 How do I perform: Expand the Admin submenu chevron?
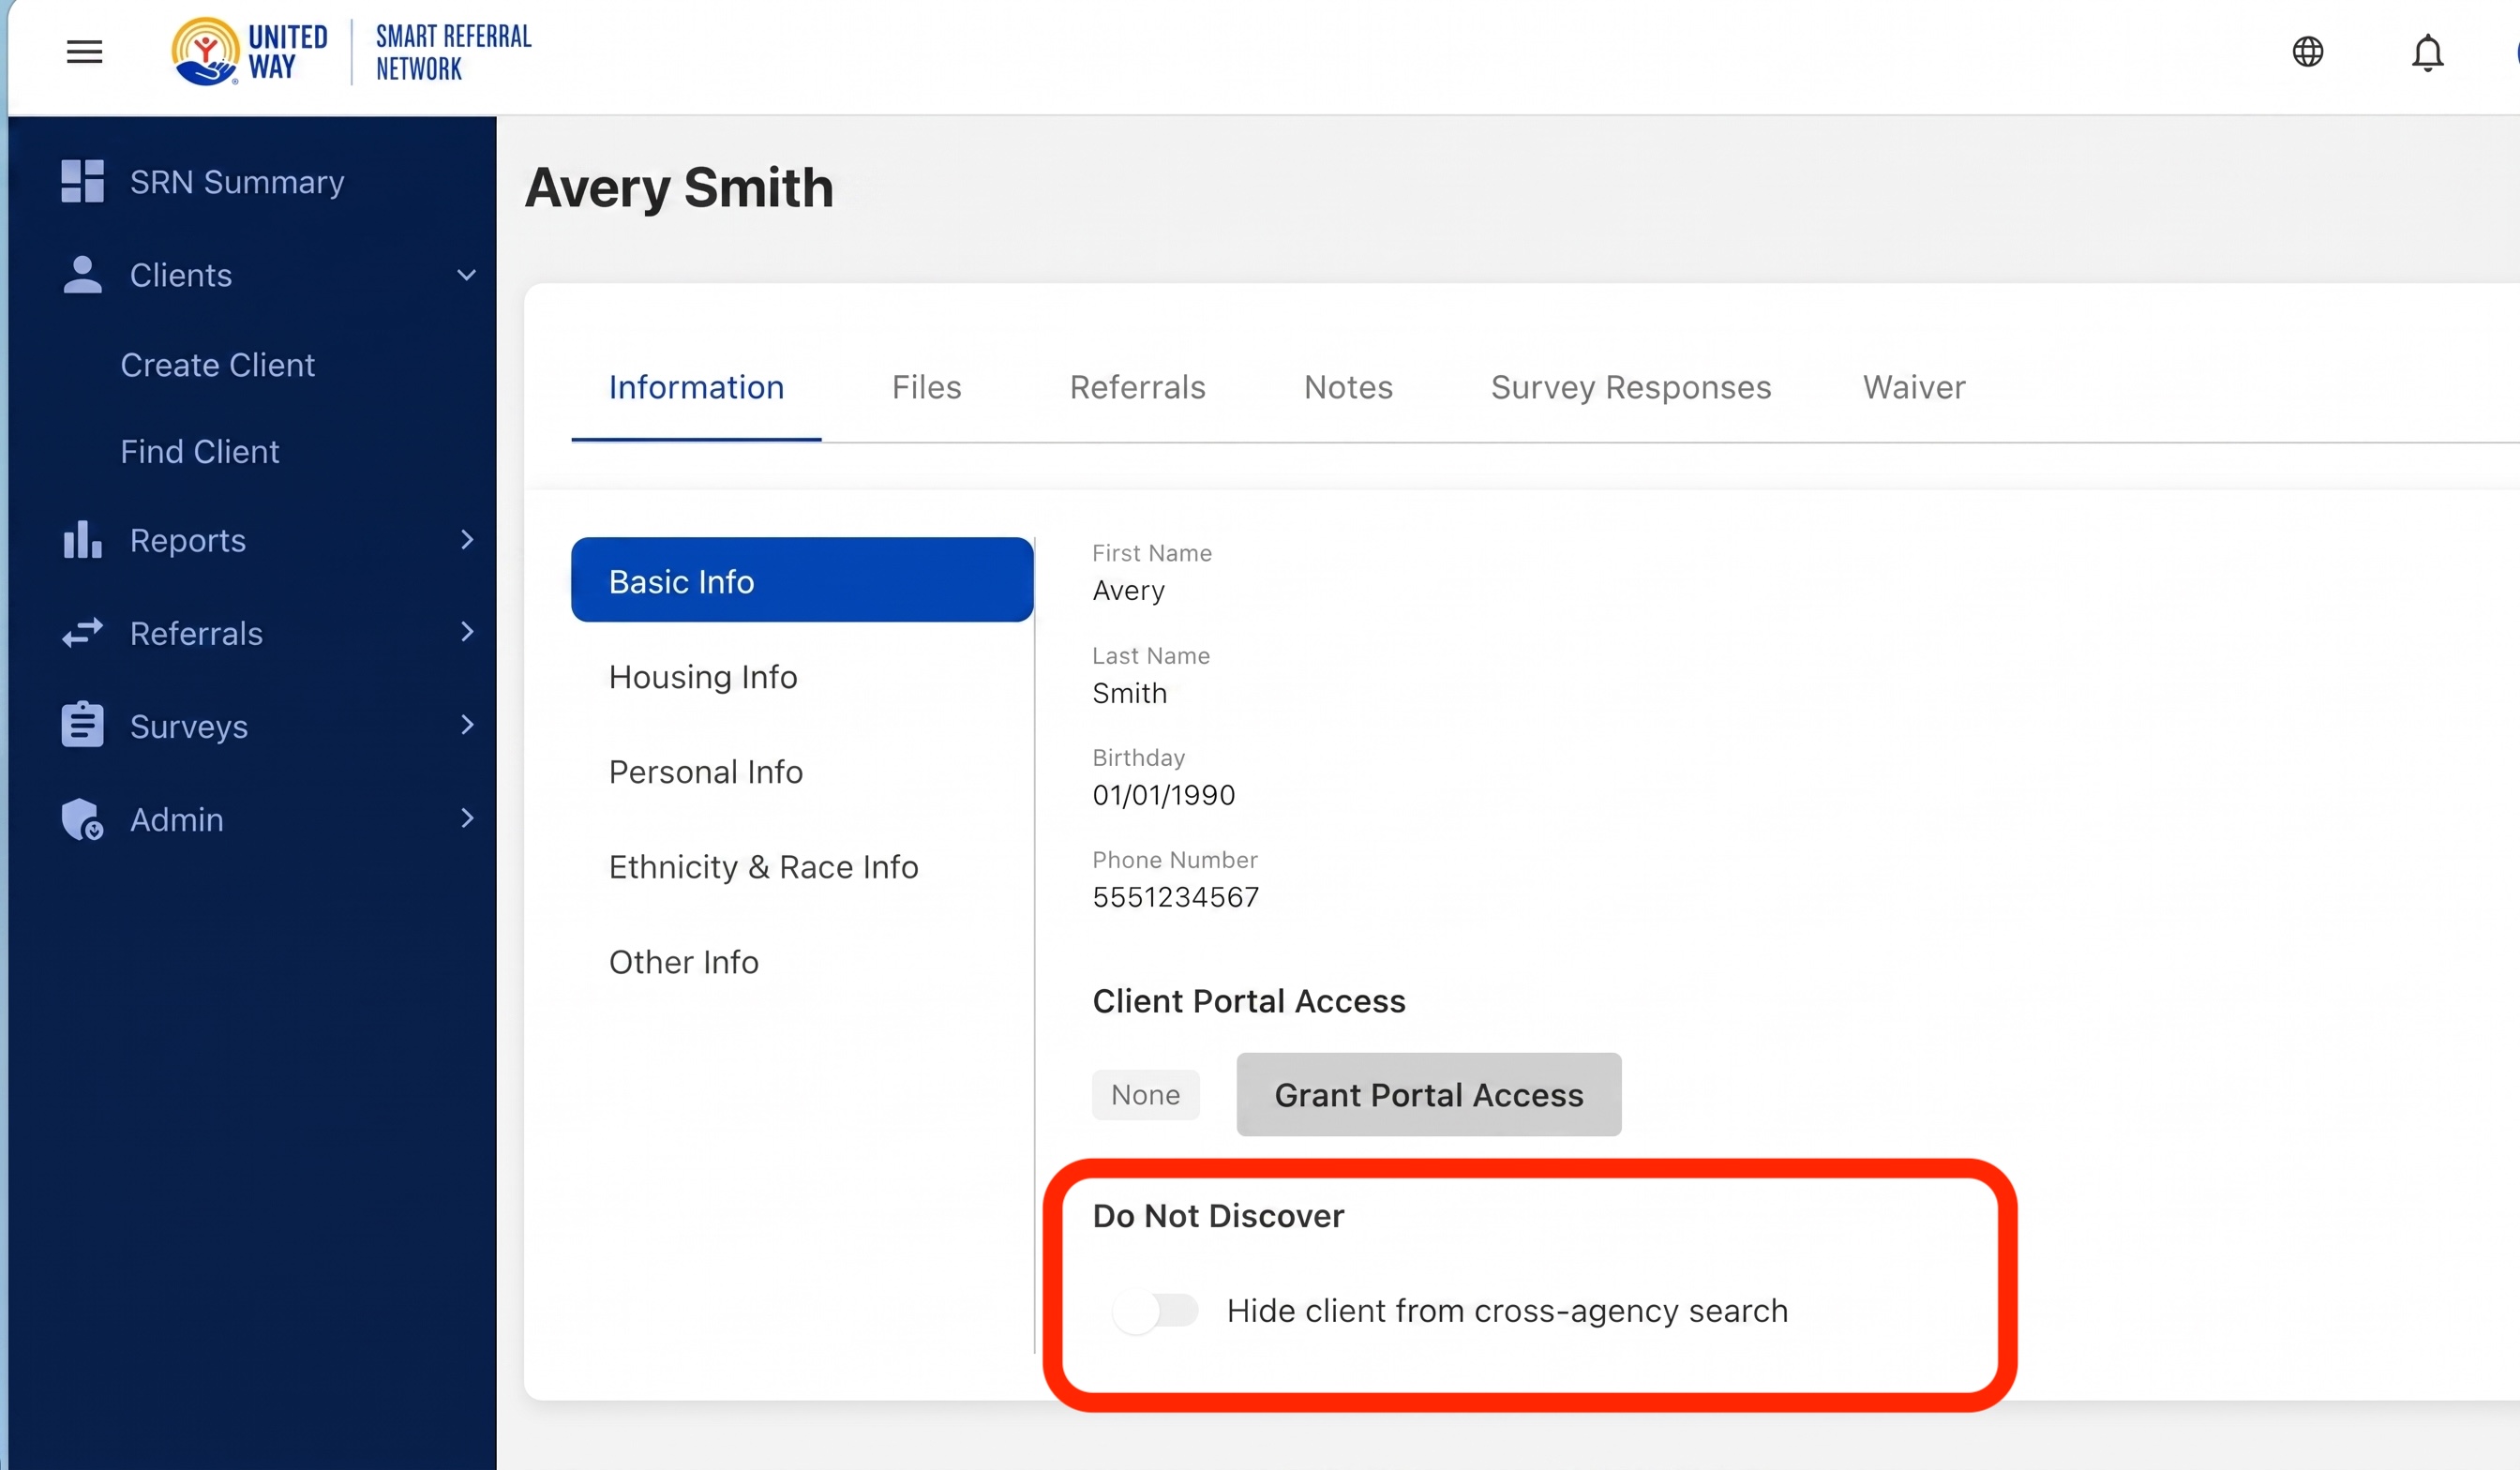pos(467,818)
